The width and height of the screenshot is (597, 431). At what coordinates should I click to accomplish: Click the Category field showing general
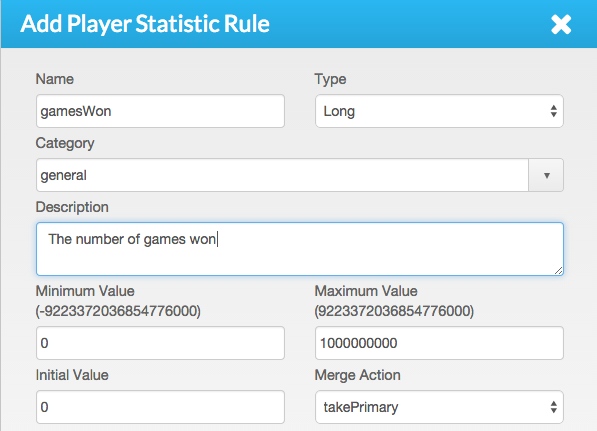[x=282, y=175]
